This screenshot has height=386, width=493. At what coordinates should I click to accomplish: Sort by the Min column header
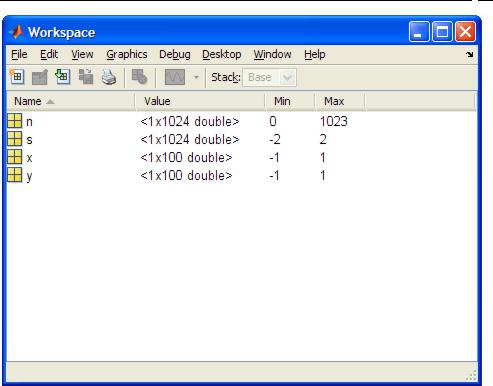click(x=290, y=101)
